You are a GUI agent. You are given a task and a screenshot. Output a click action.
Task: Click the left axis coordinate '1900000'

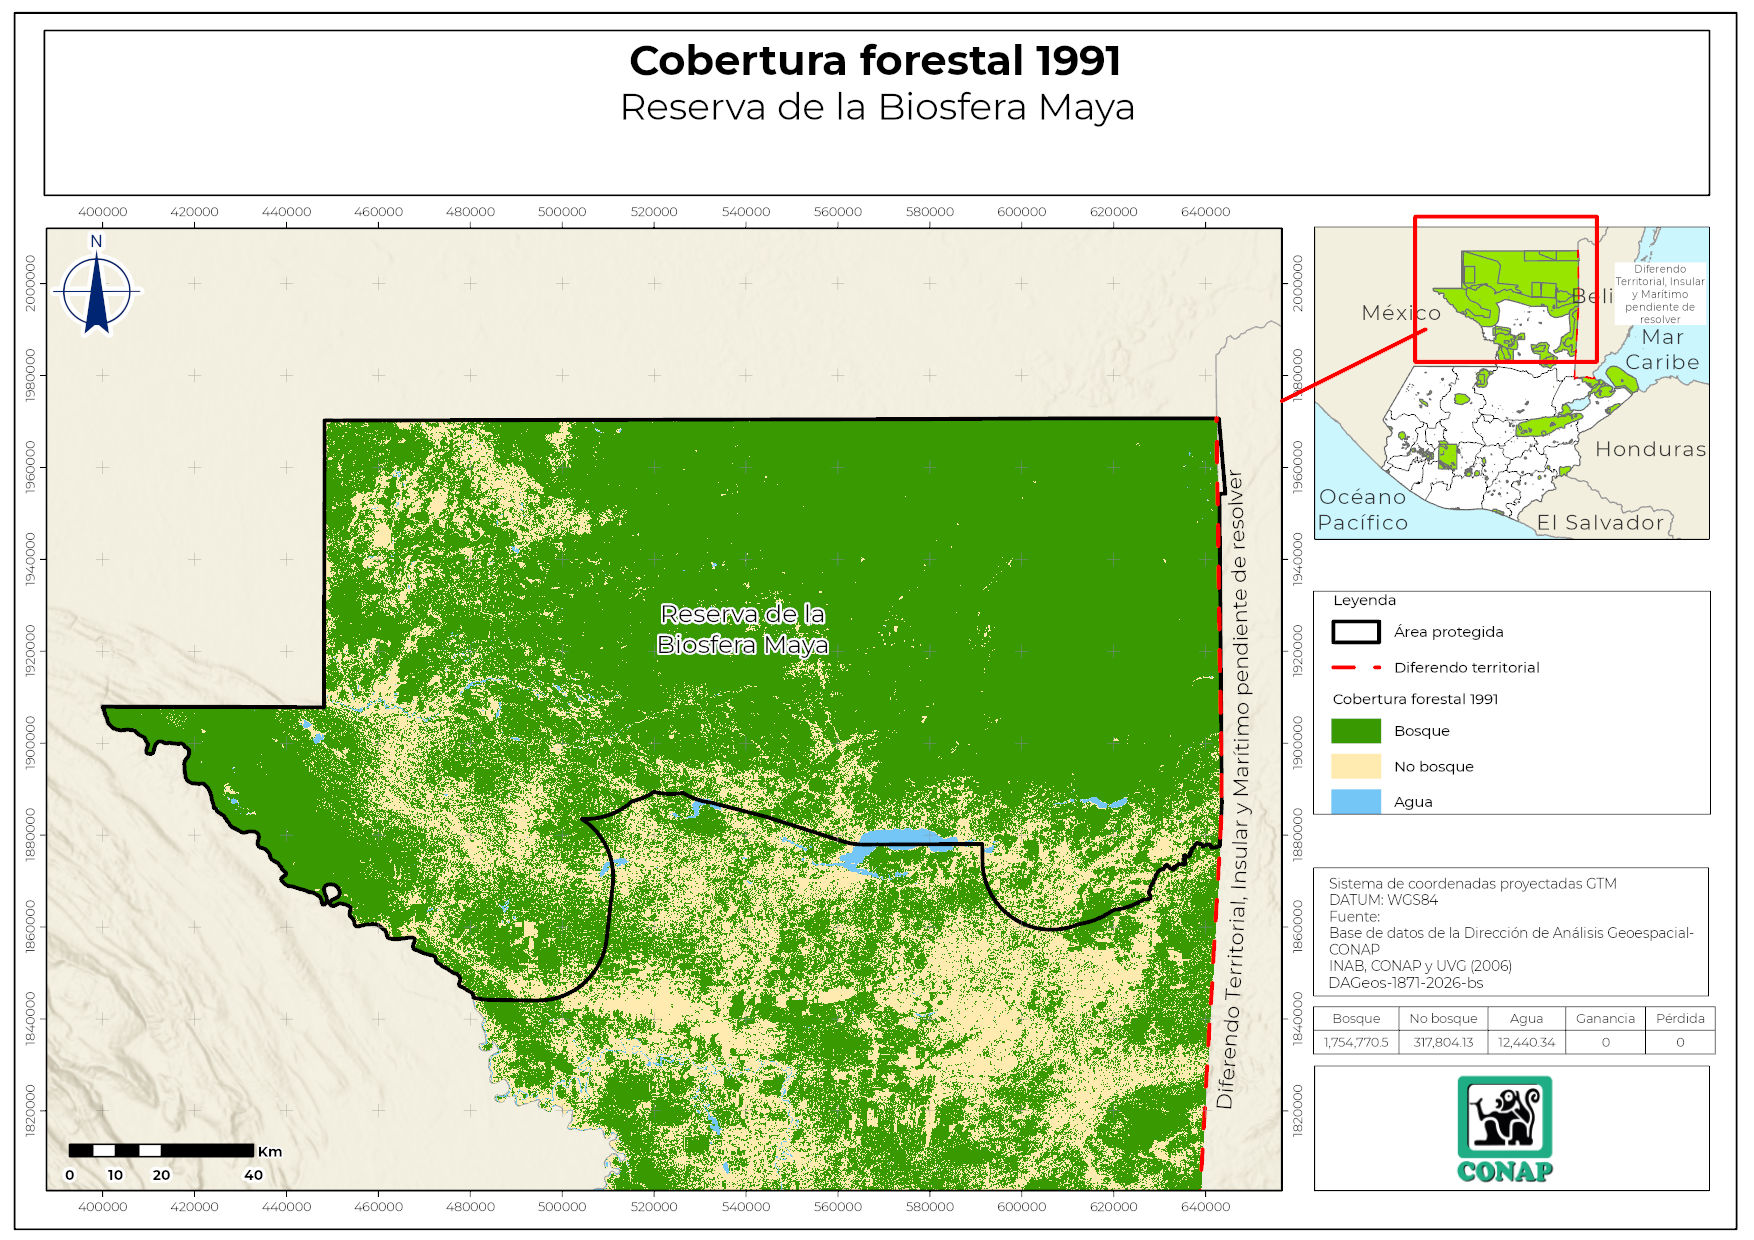tap(30, 742)
